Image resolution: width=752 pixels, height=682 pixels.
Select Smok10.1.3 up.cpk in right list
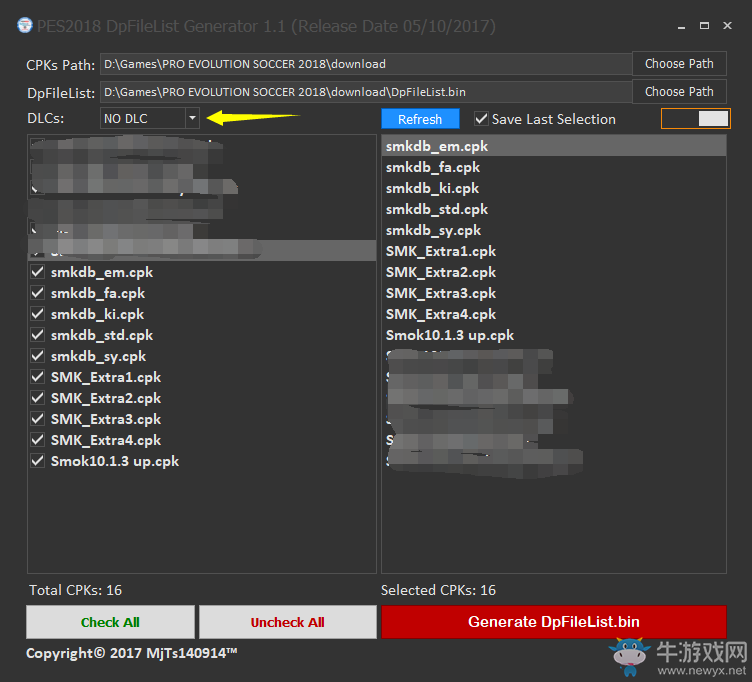554,335
